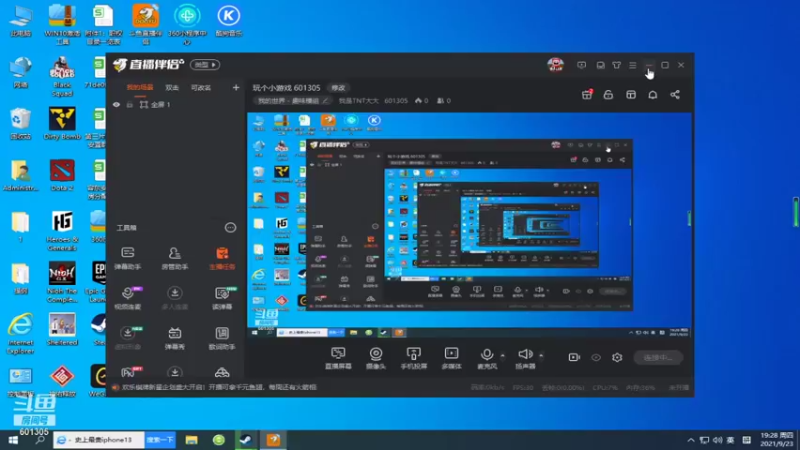
Task: Download the 多人连麦 tool
Action: (174, 298)
